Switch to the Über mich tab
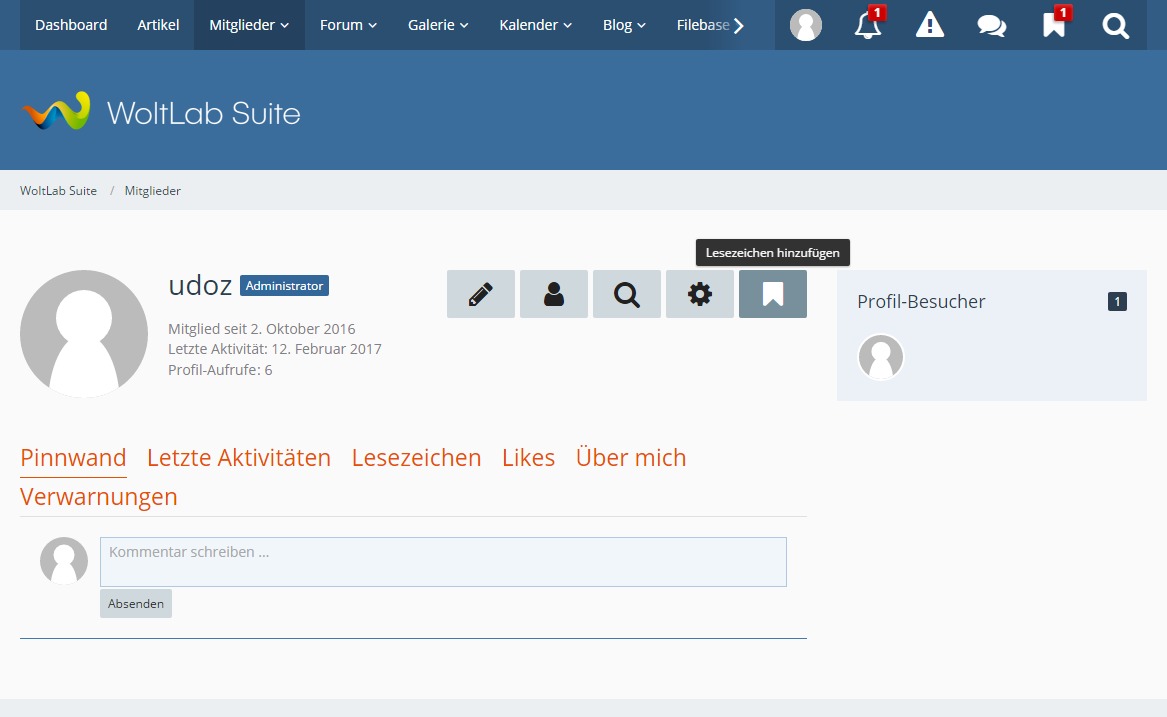Screen dimensions: 1167x717 click(x=631, y=458)
